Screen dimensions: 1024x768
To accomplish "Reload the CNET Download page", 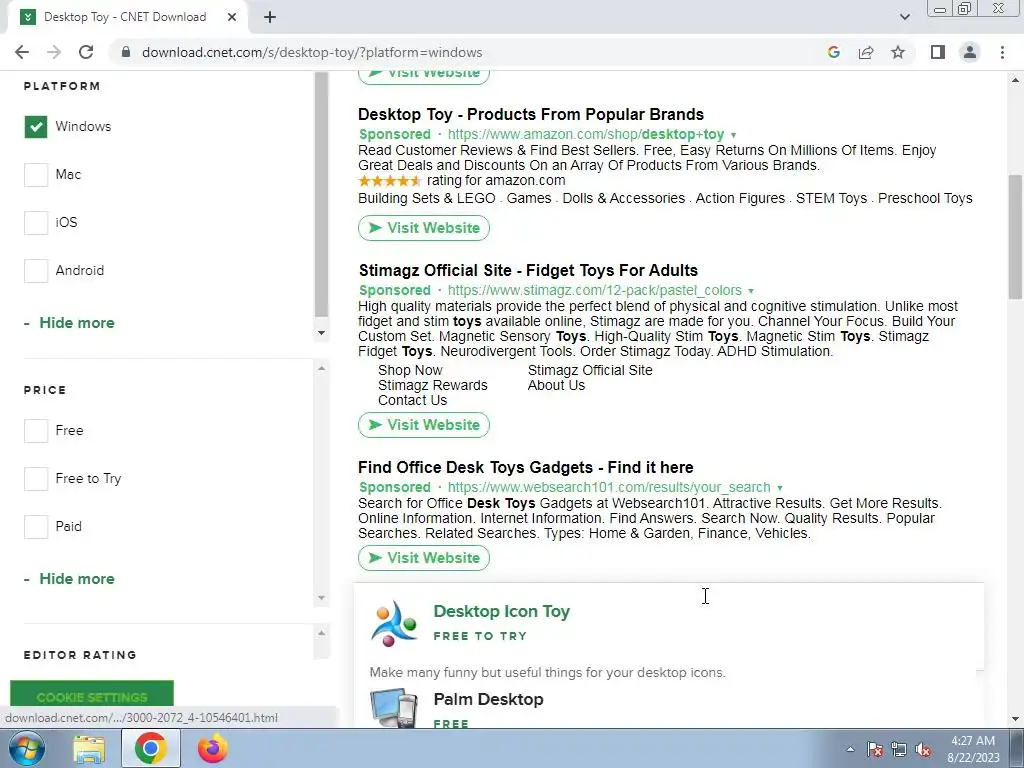I will coord(86,52).
